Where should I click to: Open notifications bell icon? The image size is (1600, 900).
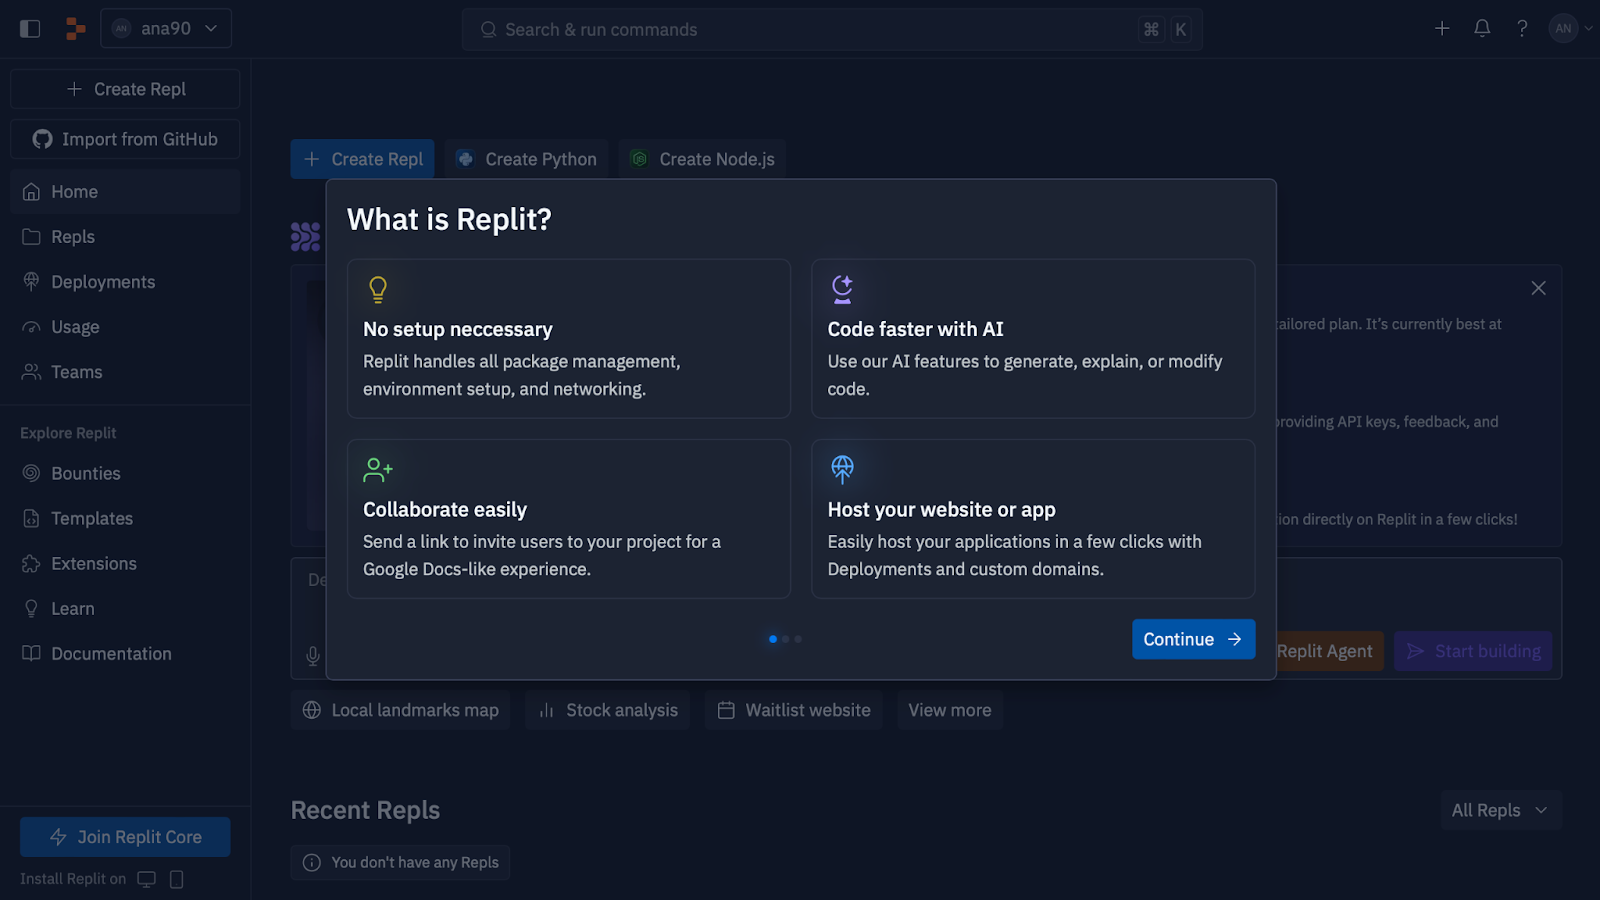click(x=1482, y=28)
